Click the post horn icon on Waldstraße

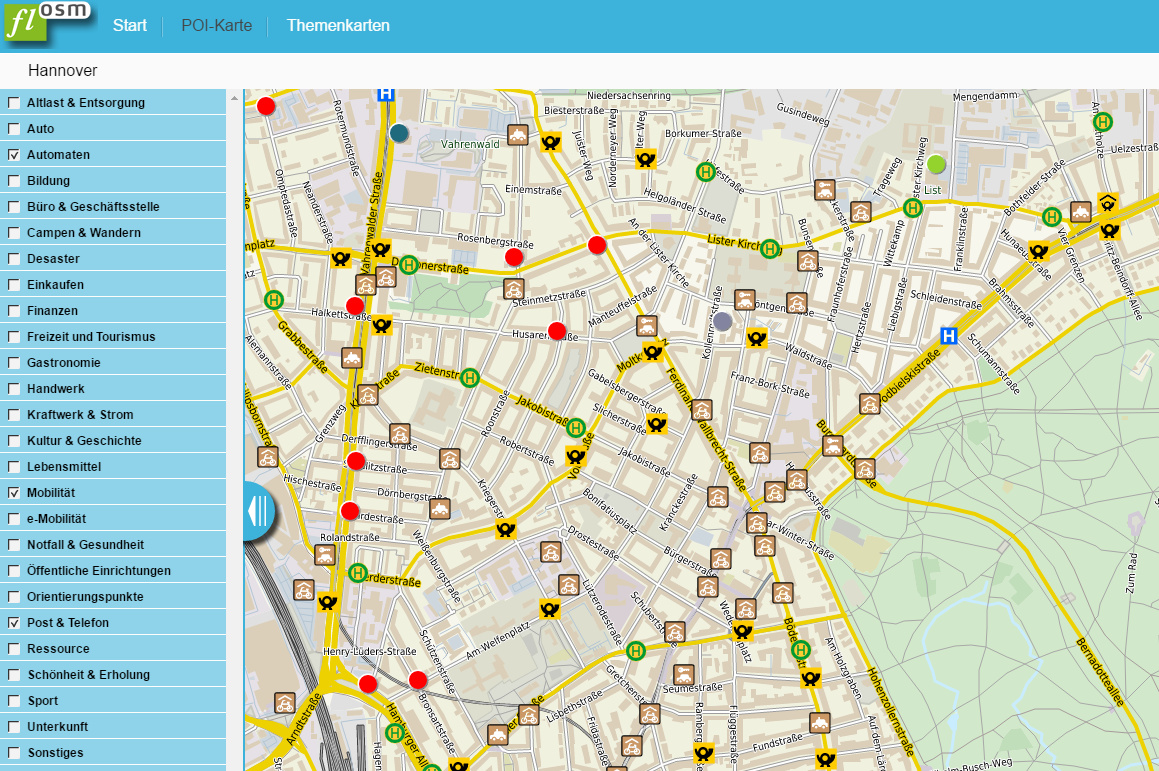[757, 338]
